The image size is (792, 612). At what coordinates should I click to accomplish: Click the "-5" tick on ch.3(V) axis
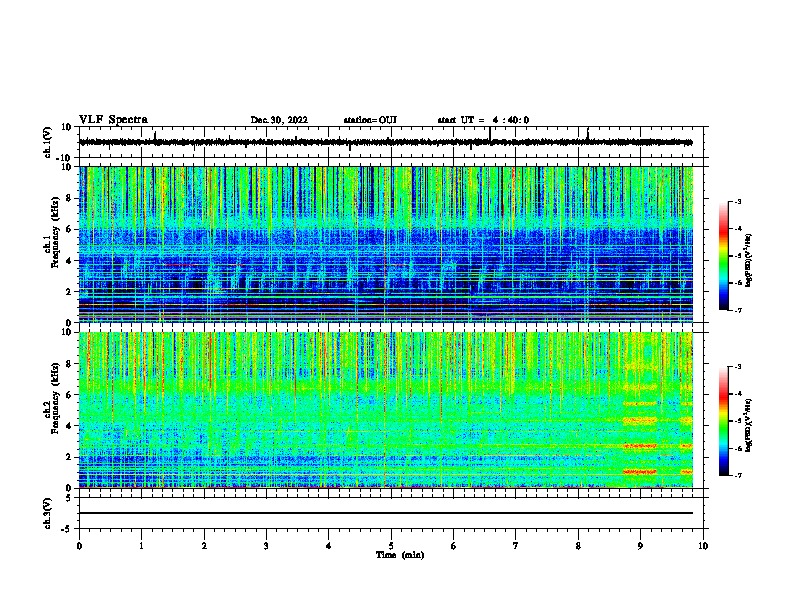67,529
